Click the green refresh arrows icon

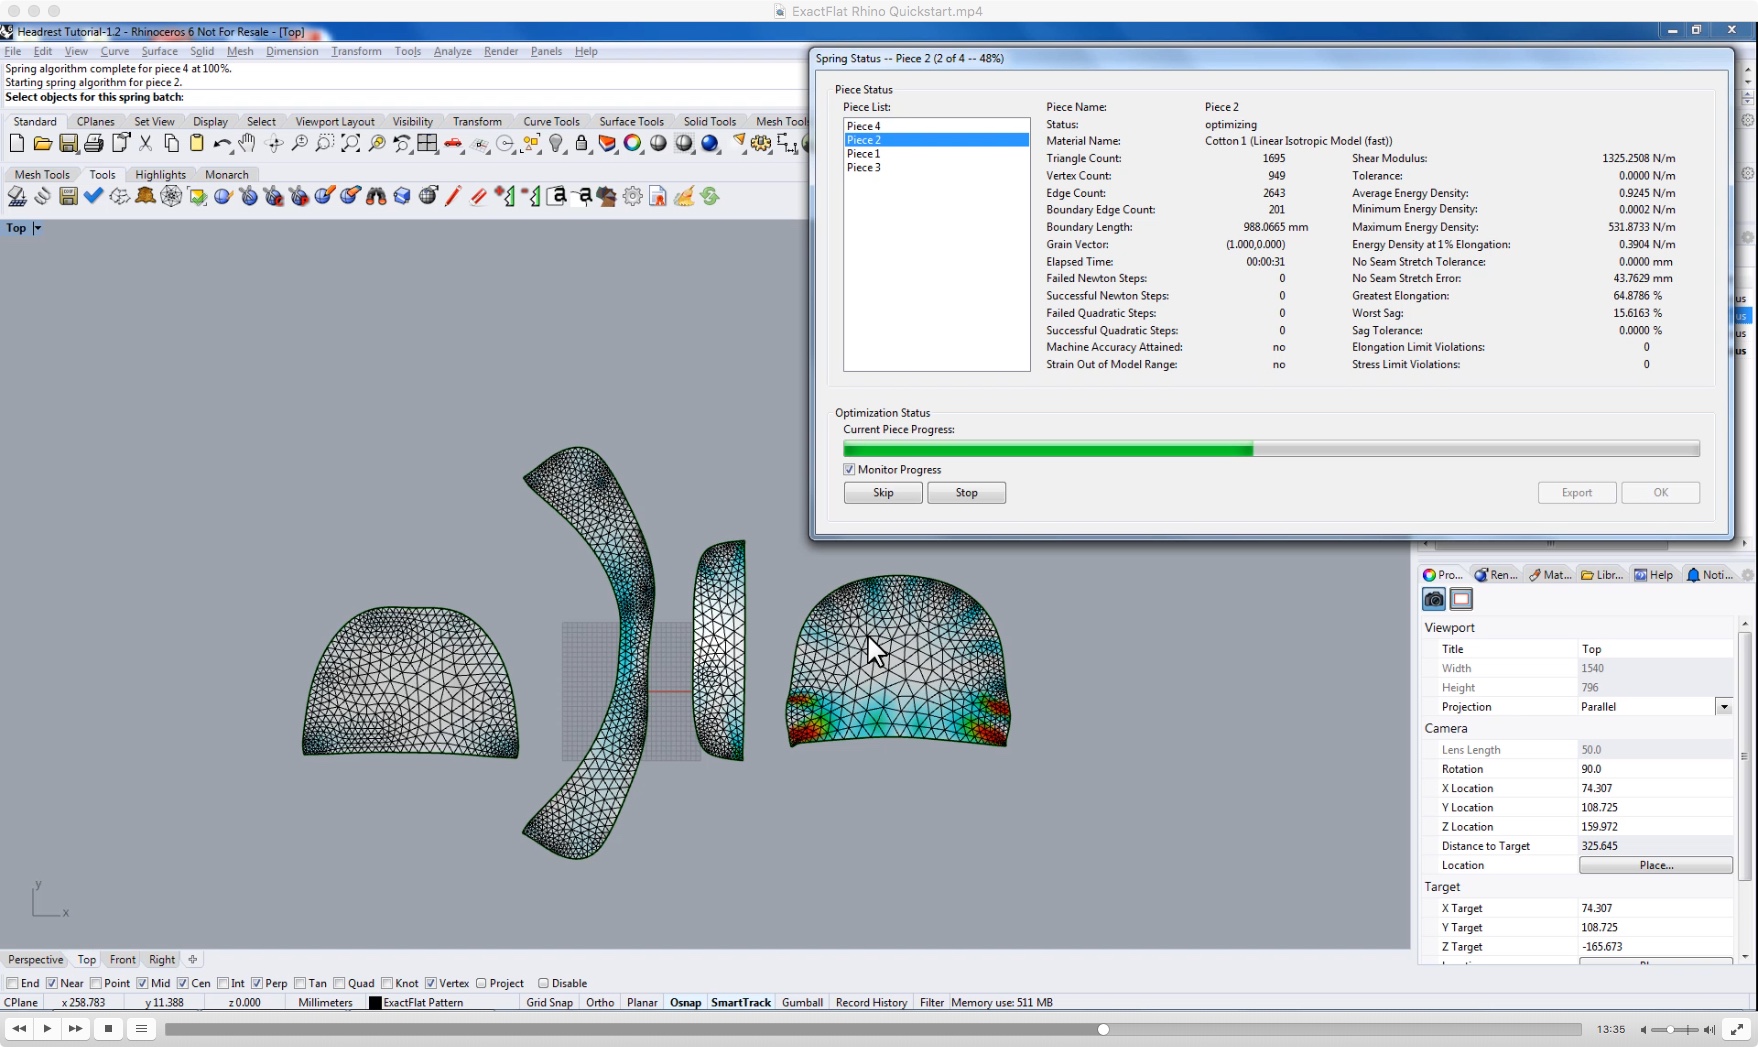(710, 196)
